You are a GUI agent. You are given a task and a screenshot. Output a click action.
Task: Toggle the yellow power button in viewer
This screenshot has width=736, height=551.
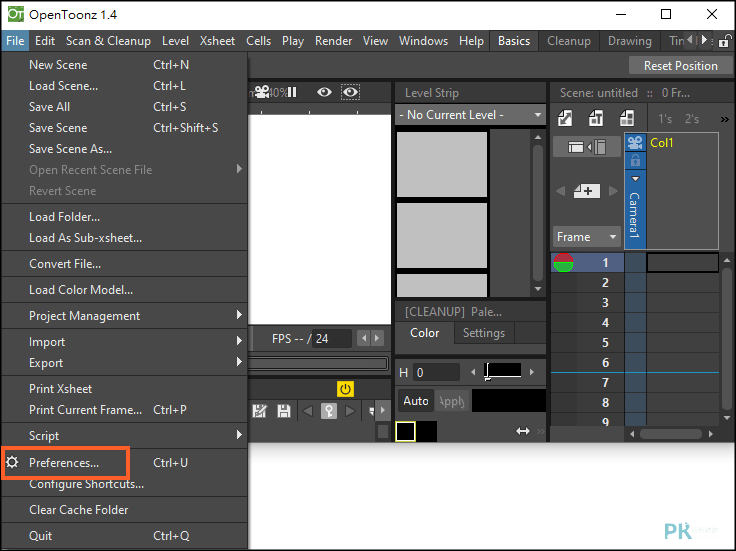(345, 389)
